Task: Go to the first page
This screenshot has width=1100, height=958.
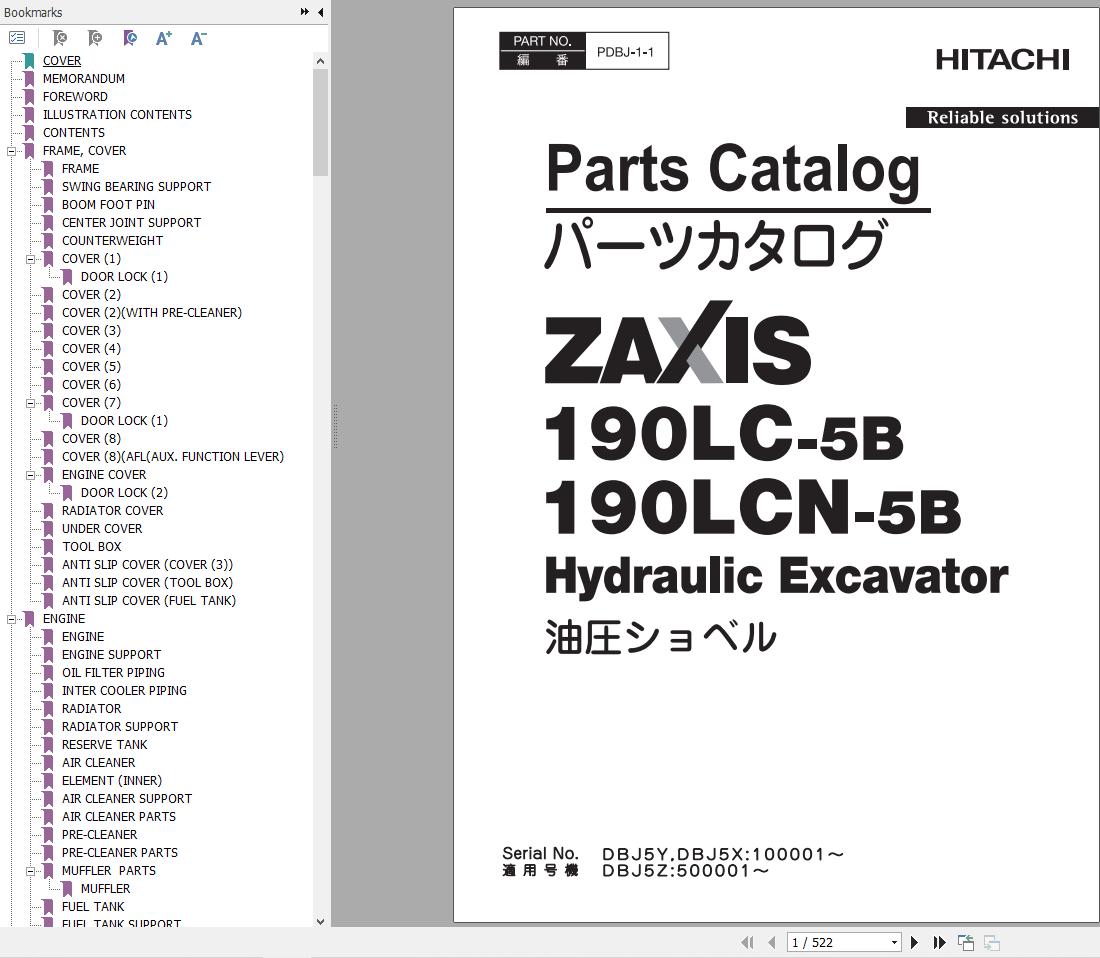Action: click(x=747, y=943)
